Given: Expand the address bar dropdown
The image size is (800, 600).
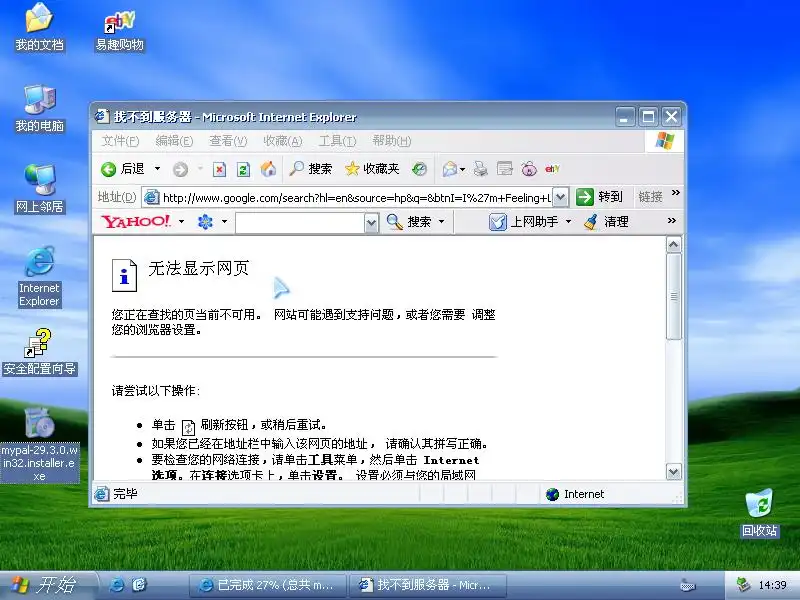Looking at the screenshot, I should pyautogui.click(x=560, y=197).
